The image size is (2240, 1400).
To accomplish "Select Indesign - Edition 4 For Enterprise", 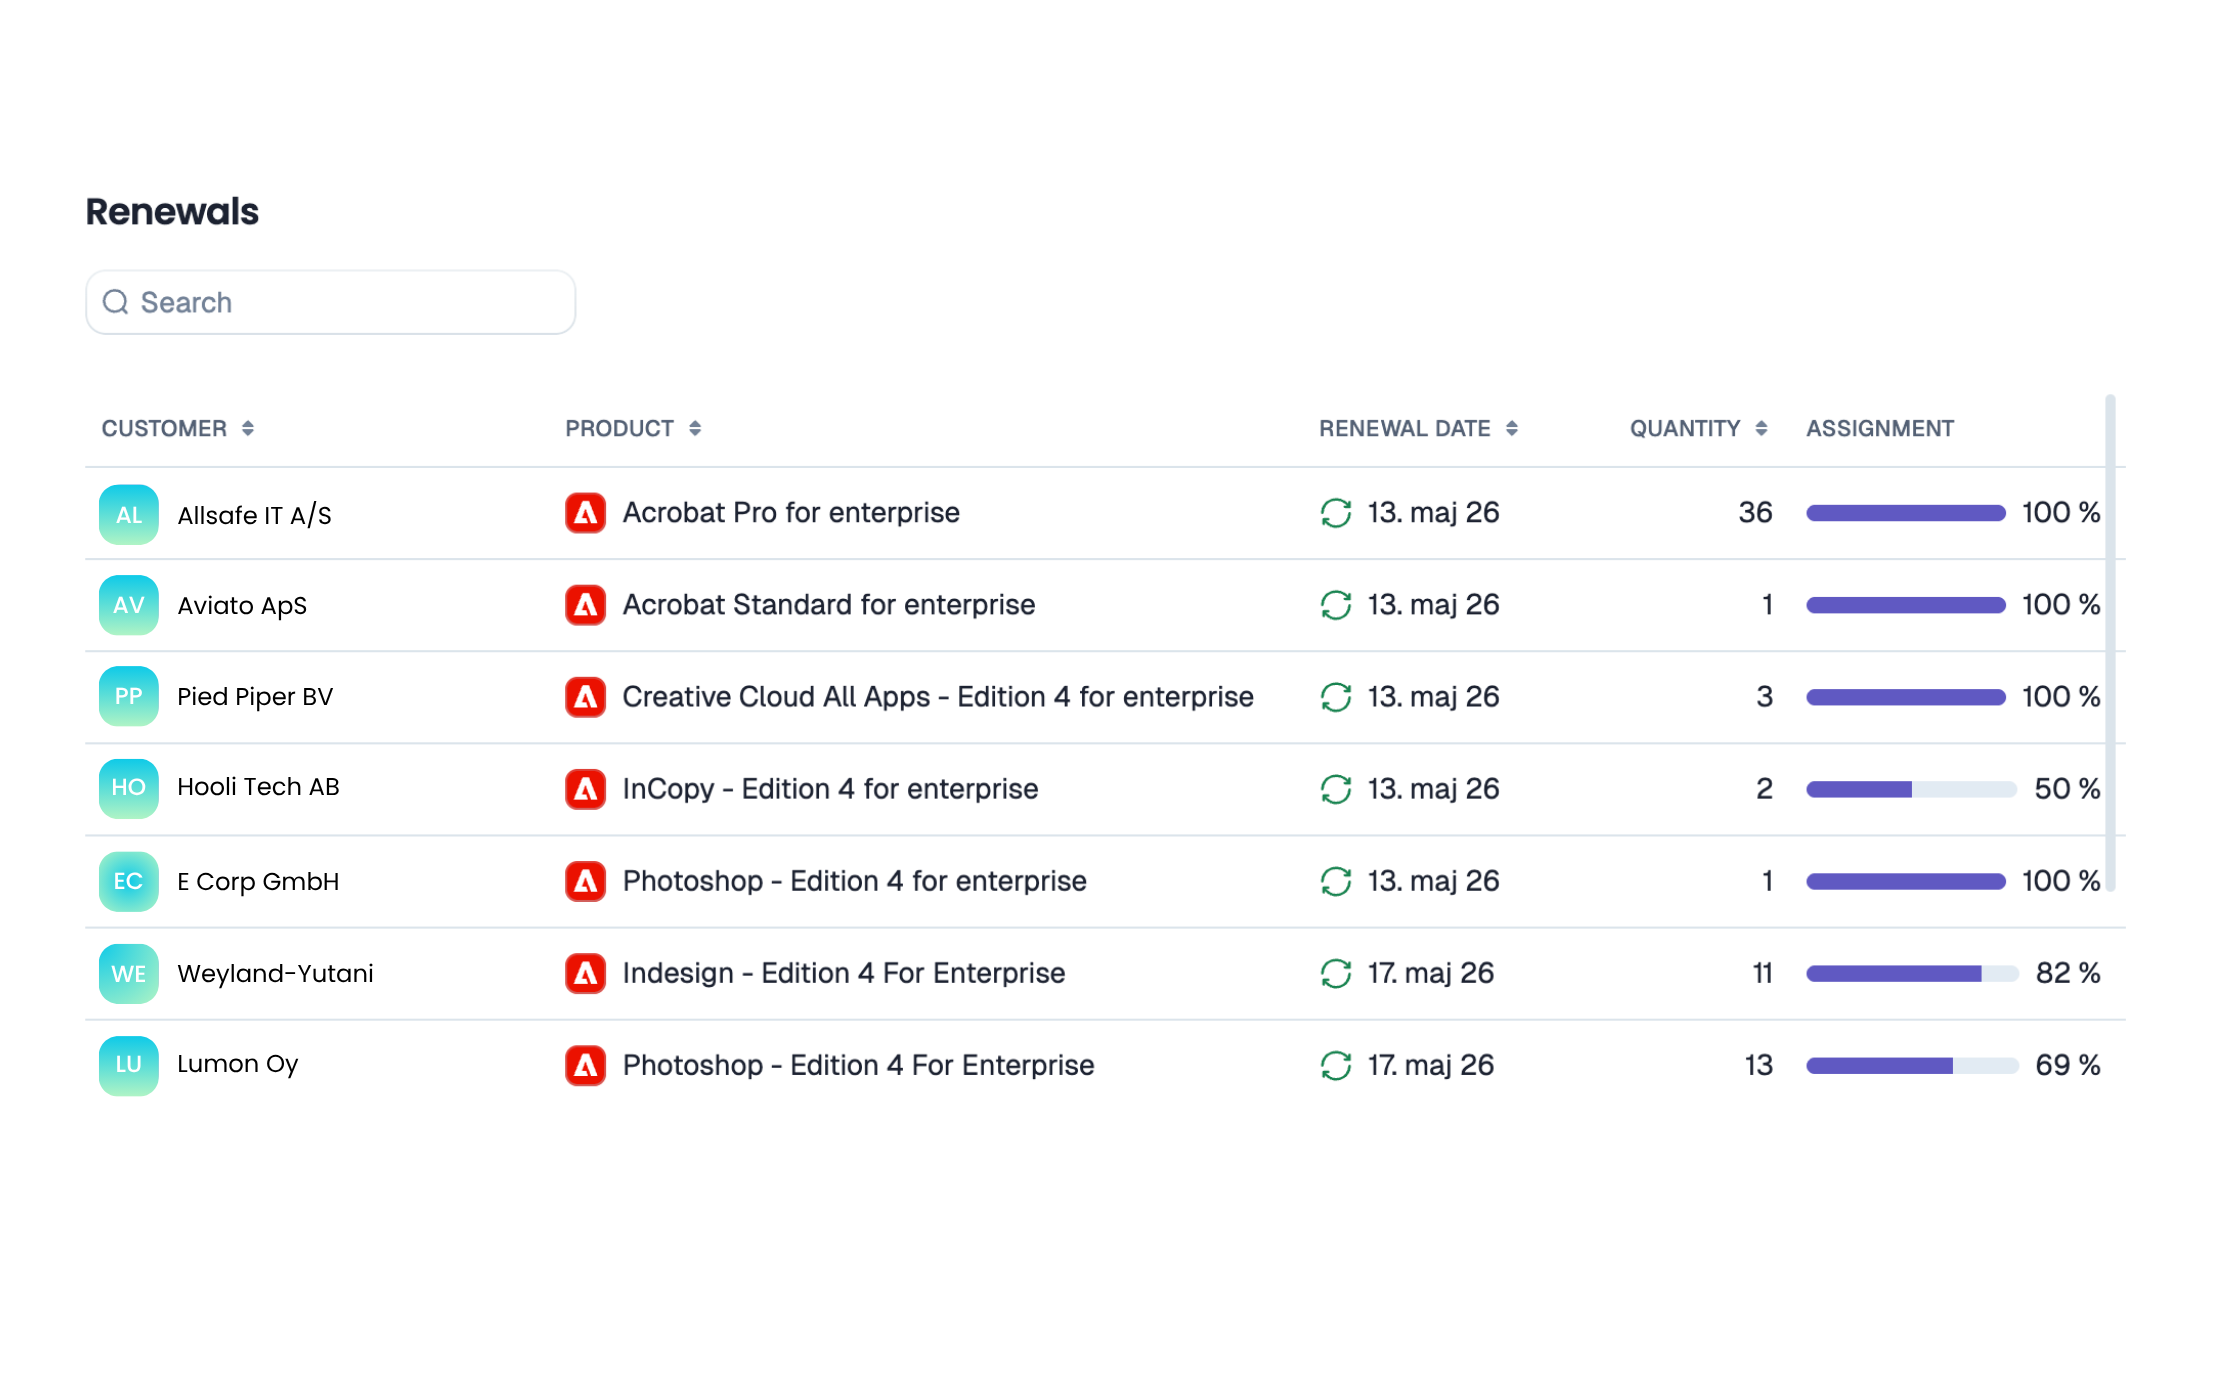I will tap(844, 972).
